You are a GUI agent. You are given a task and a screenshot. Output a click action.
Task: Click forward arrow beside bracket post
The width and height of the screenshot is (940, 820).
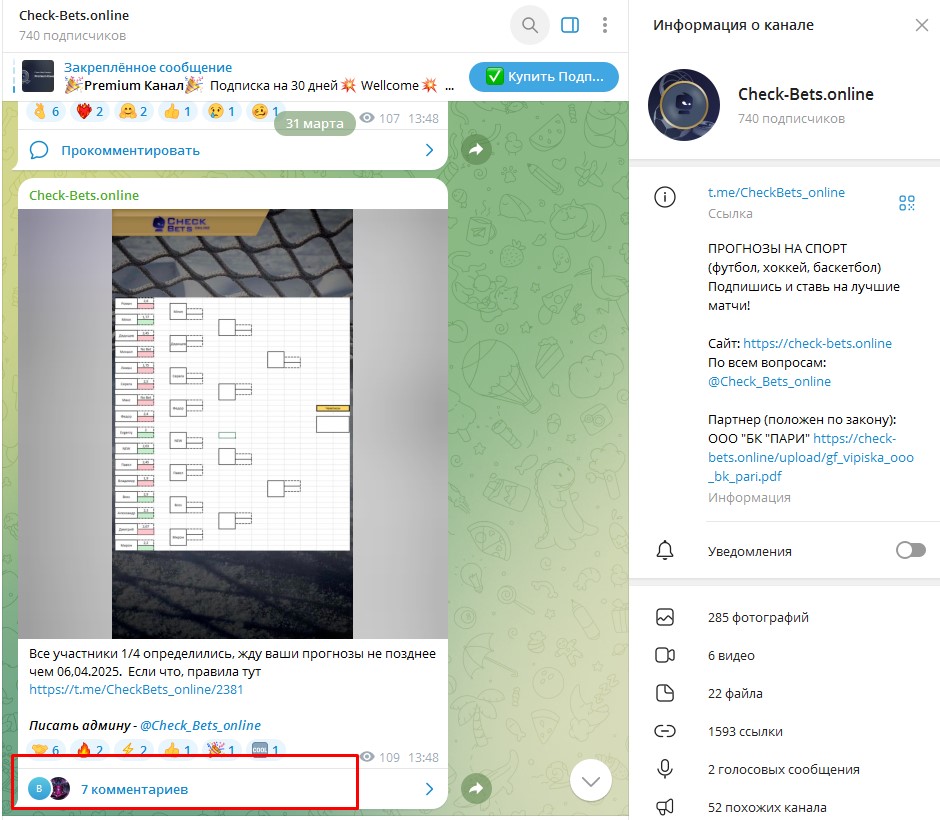pyautogui.click(x=476, y=788)
